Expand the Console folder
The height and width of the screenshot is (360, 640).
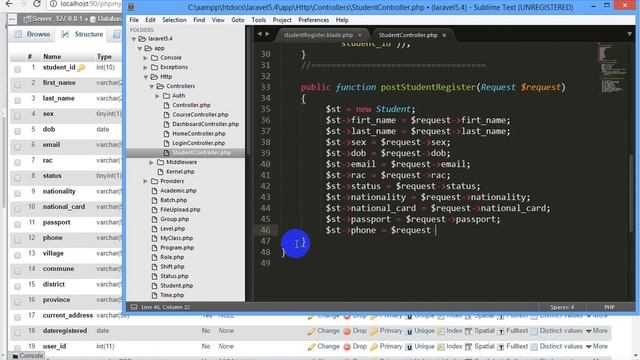pyautogui.click(x=146, y=58)
